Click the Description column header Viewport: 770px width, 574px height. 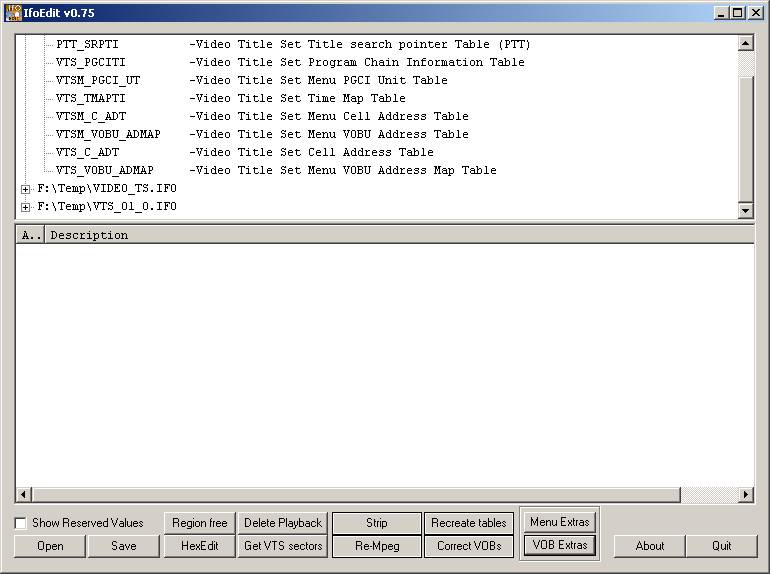[400, 235]
